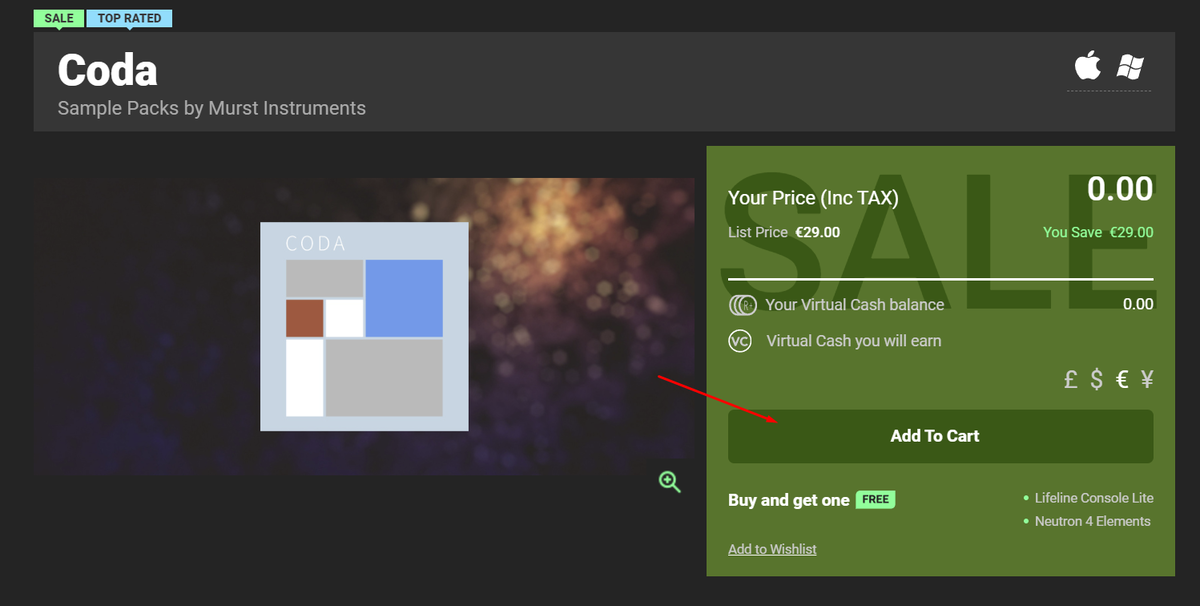Click Virtual Cash you will earn label
This screenshot has height=606, width=1200.
854,341
